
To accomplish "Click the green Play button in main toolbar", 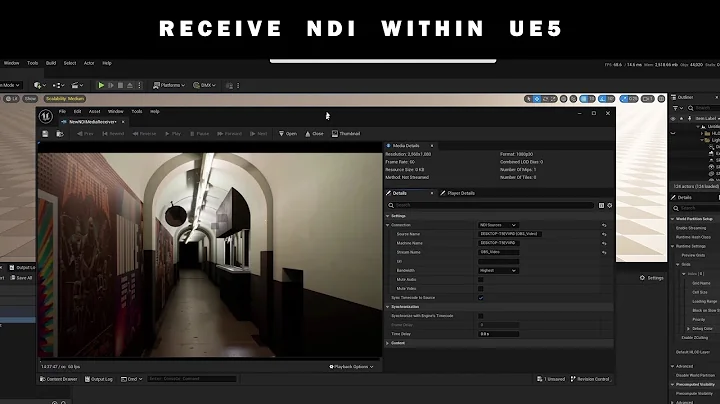I will [101, 85].
